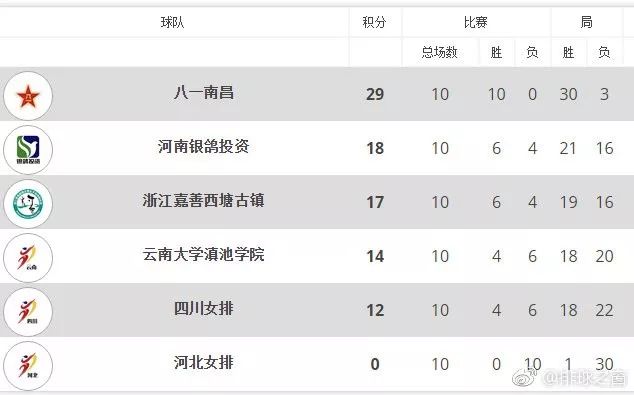Open the 四川女排 team name
The image size is (634, 395).
pyautogui.click(x=204, y=308)
